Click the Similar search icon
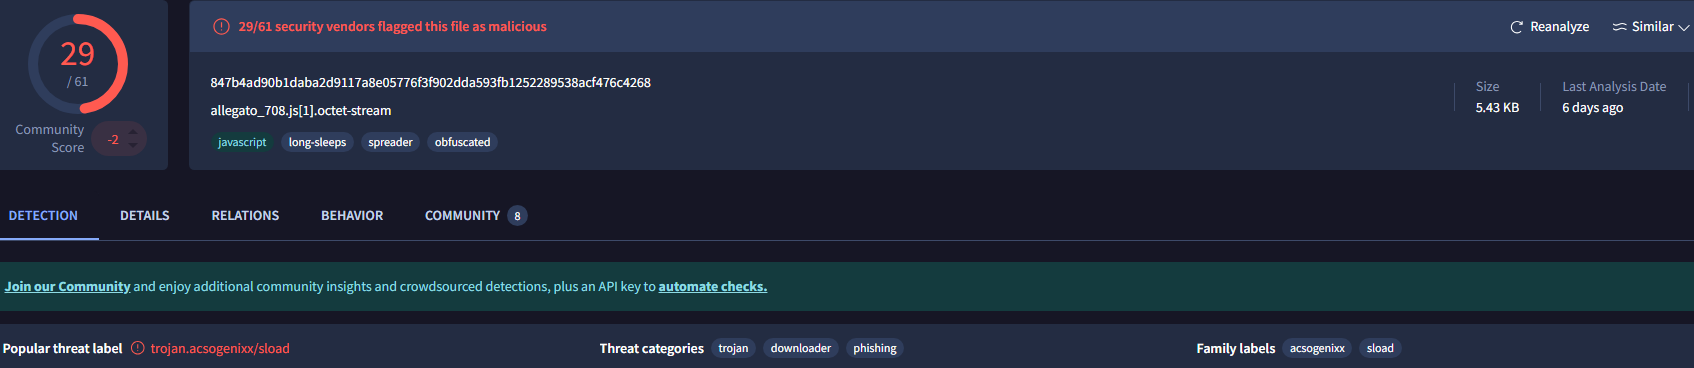This screenshot has height=368, width=1694. [x=1619, y=27]
